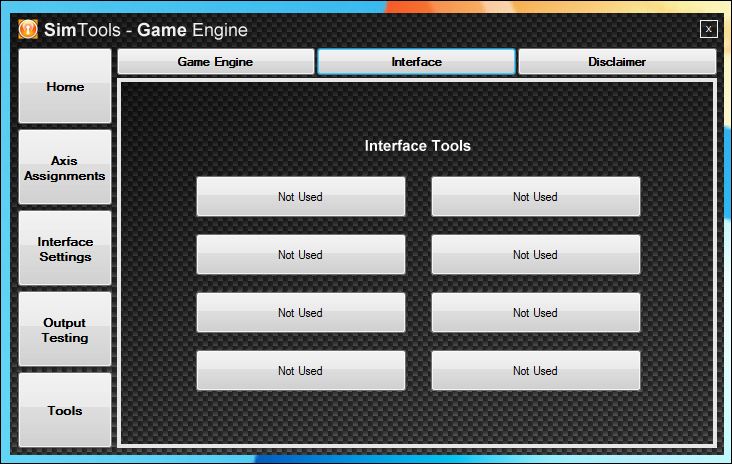Open the Output Testing page

coord(65,330)
